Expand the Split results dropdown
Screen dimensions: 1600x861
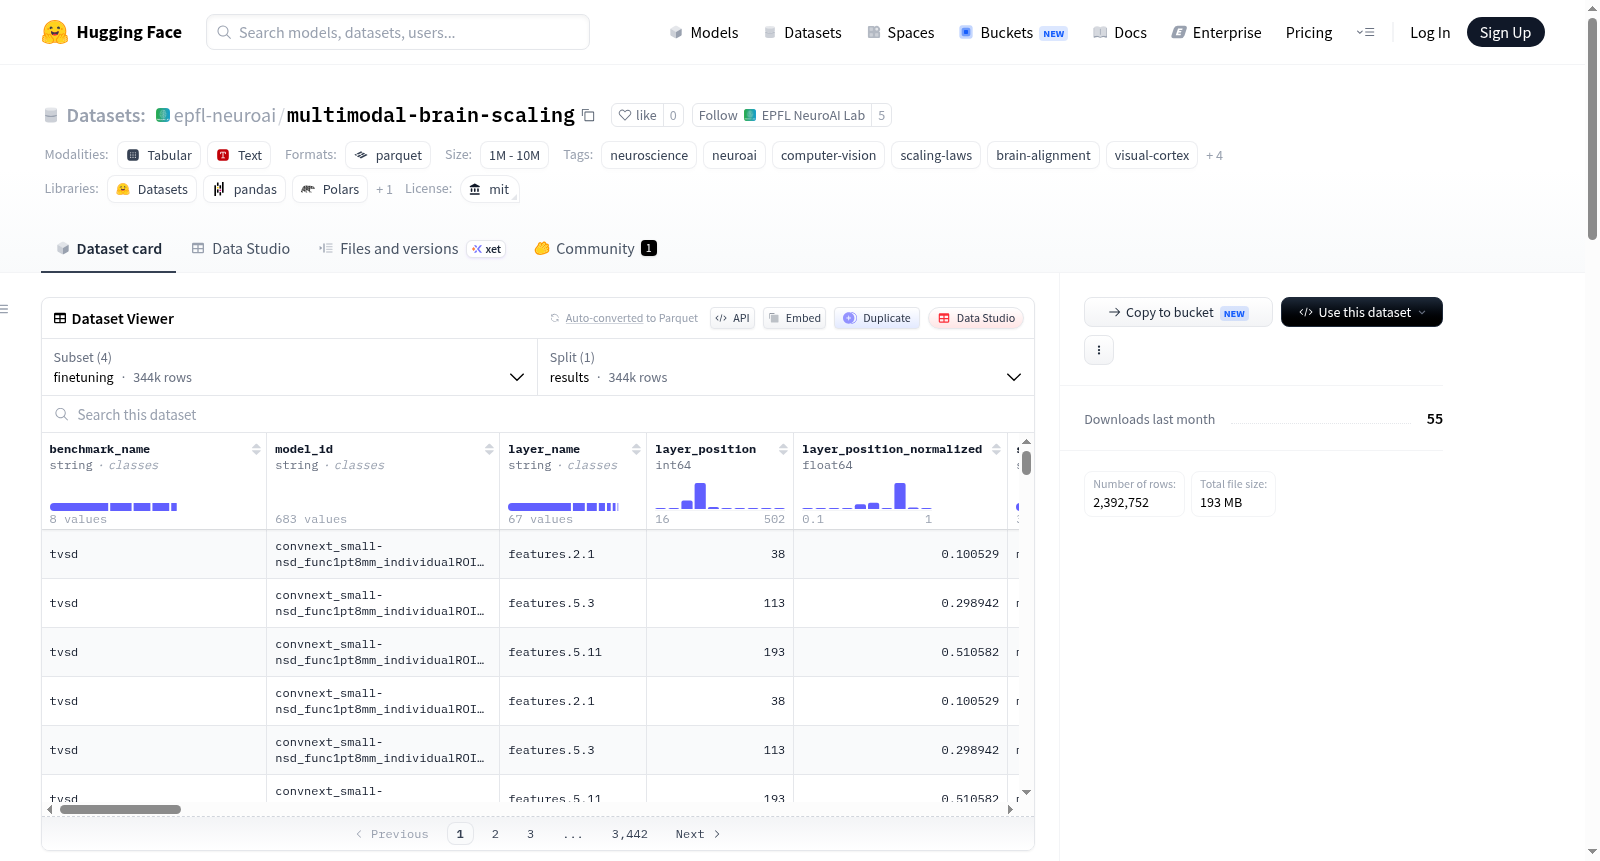[x=786, y=367]
